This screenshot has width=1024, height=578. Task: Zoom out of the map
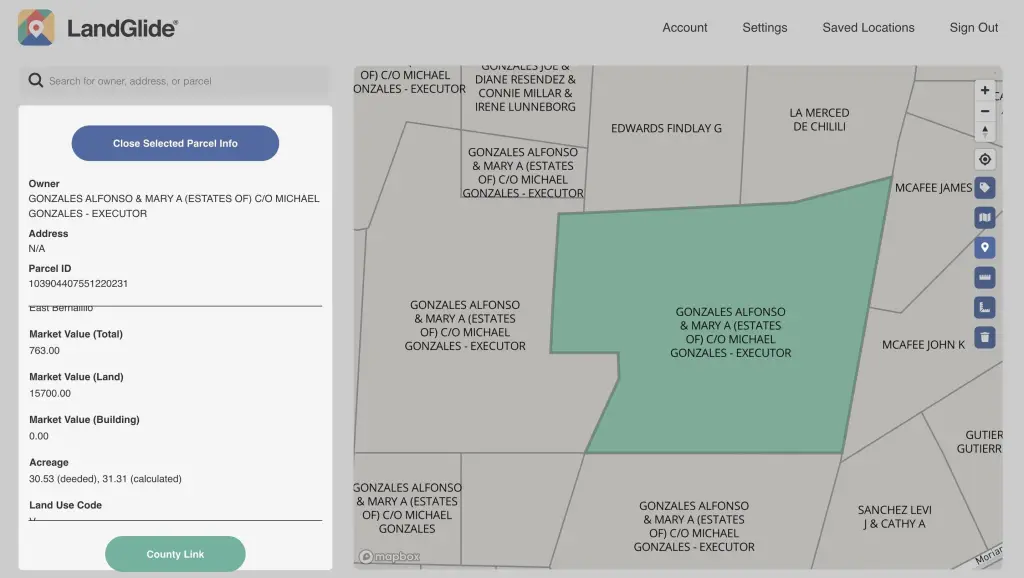click(985, 111)
